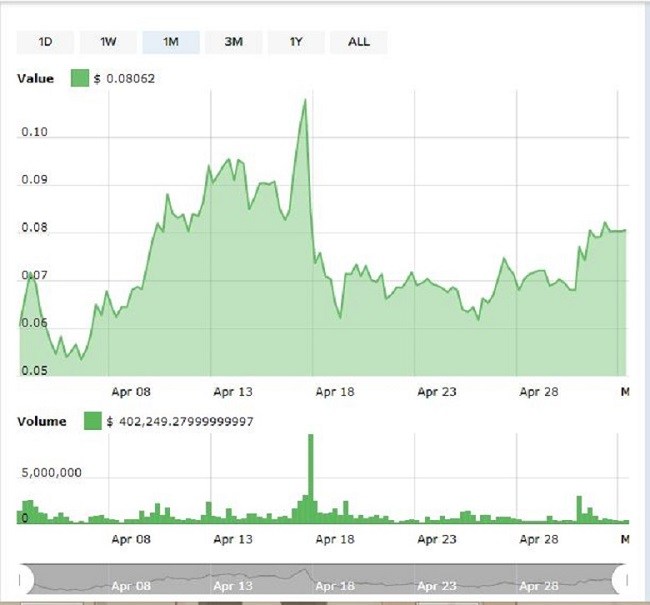Grab the left handle of range navigator

click(x=26, y=579)
